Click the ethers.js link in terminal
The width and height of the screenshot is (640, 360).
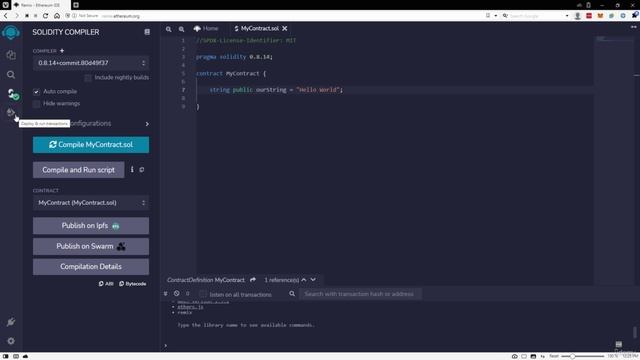click(x=190, y=307)
